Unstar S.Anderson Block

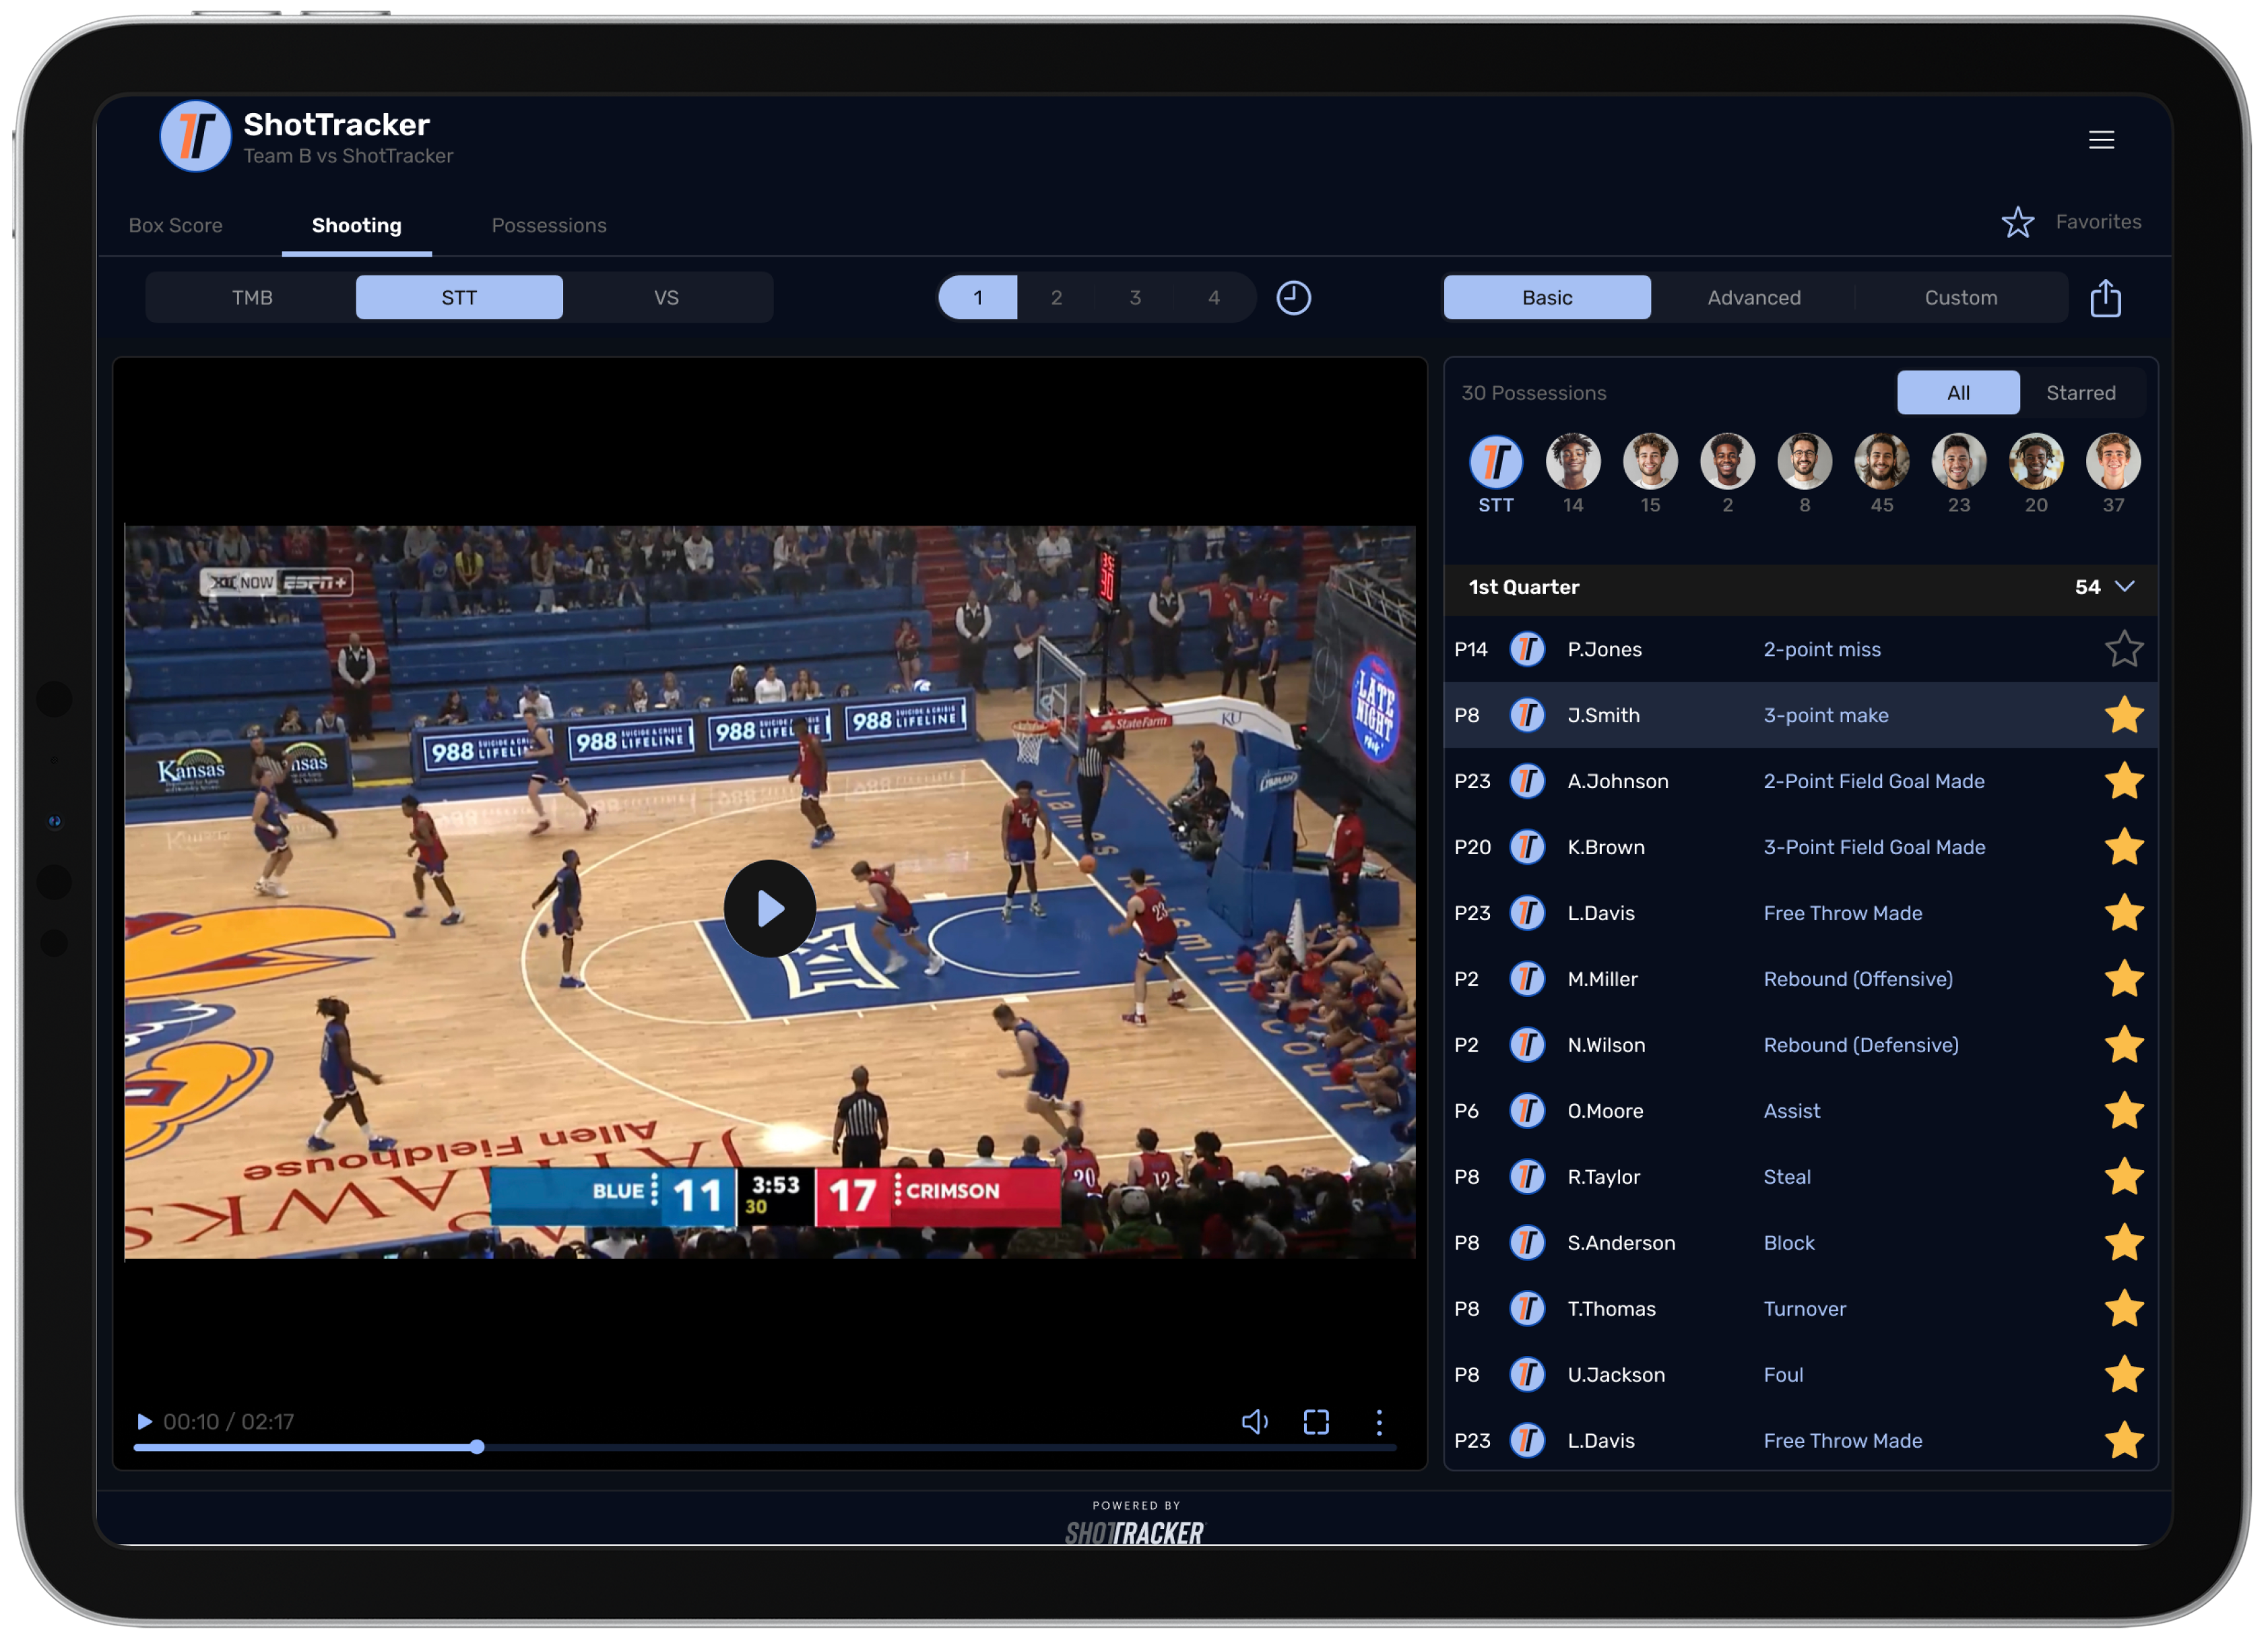(x=2123, y=1242)
